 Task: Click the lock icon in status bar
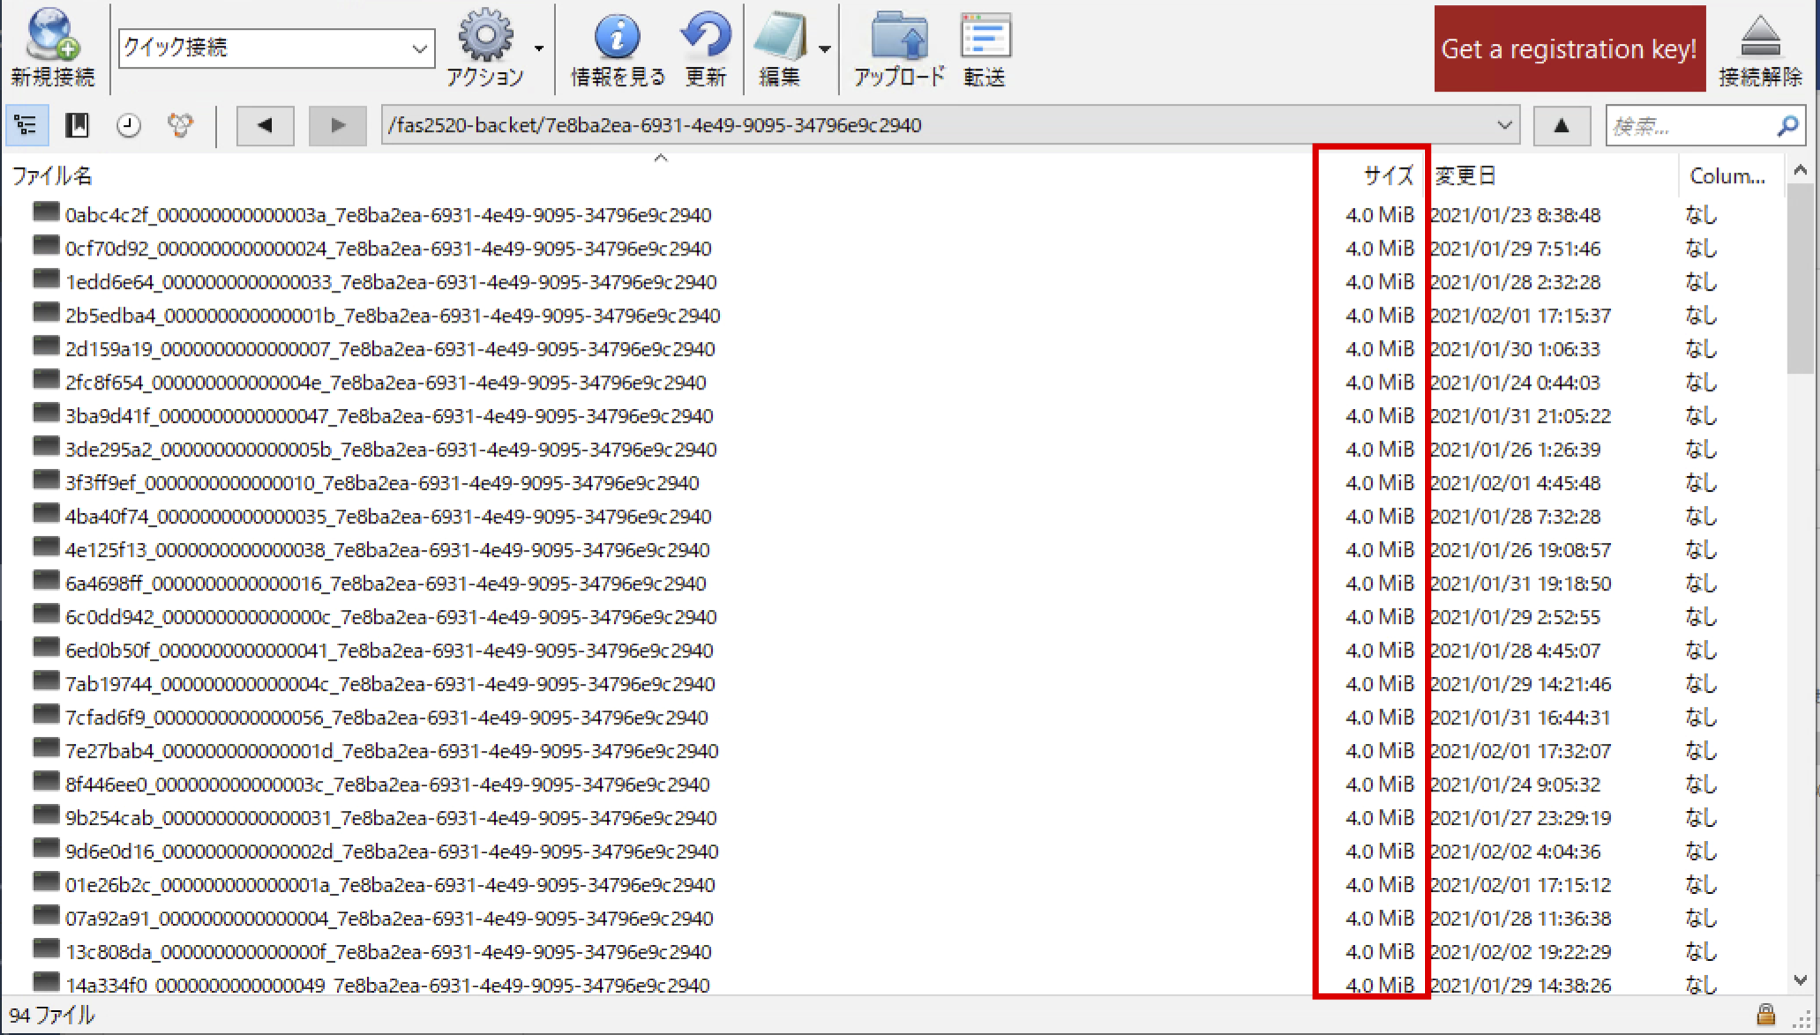[1766, 1014]
